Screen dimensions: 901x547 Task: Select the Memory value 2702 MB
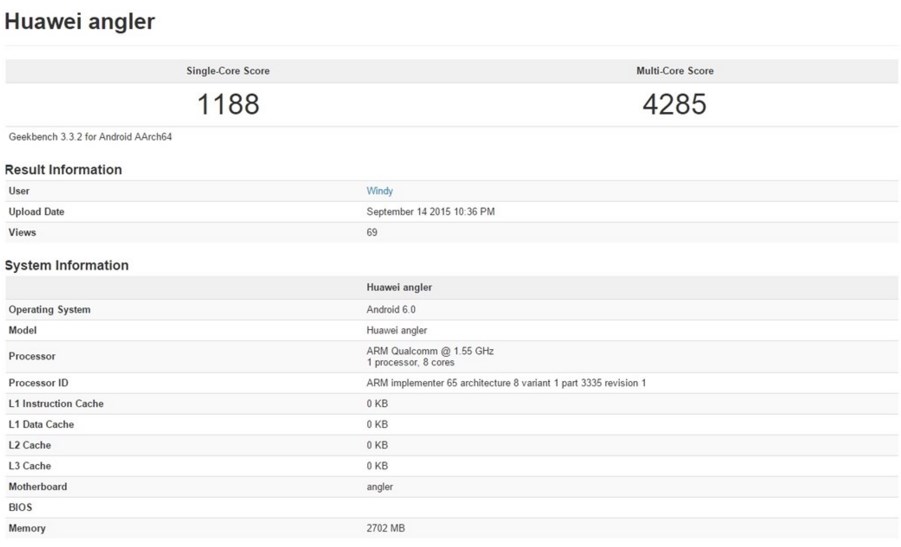click(x=386, y=527)
